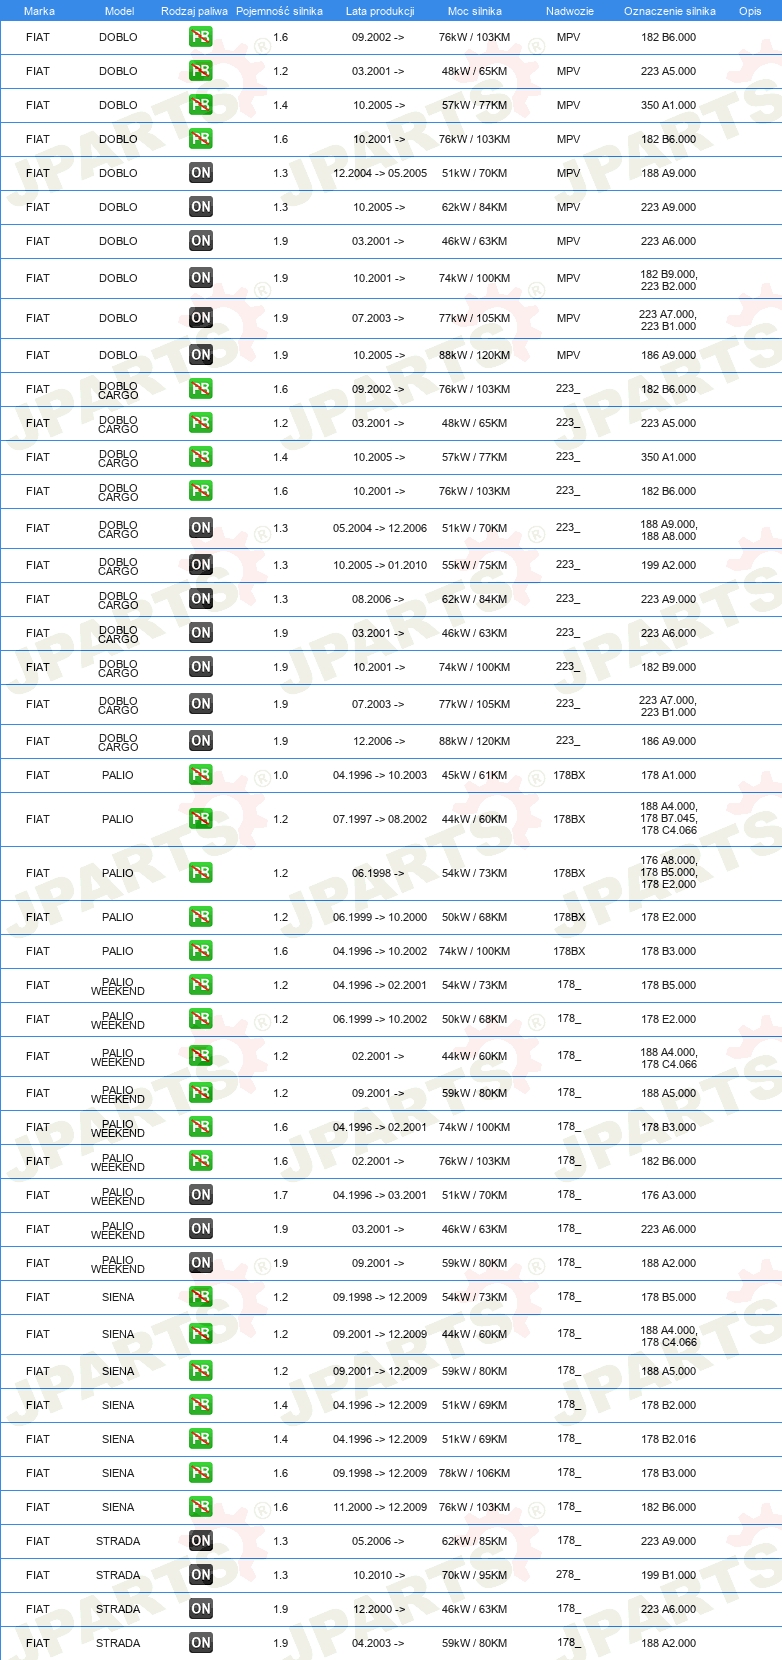
Task: Click engine code 199 A2.000
Action: (669, 565)
